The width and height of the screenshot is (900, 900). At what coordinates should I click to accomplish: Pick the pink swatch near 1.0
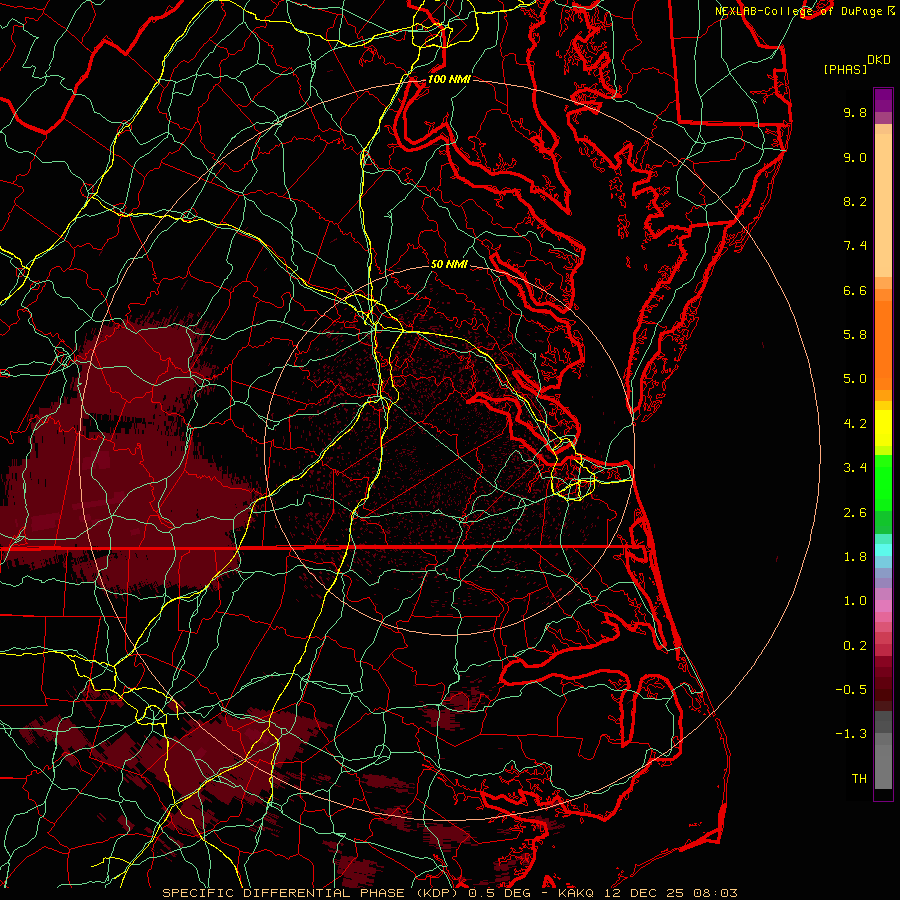pyautogui.click(x=883, y=606)
